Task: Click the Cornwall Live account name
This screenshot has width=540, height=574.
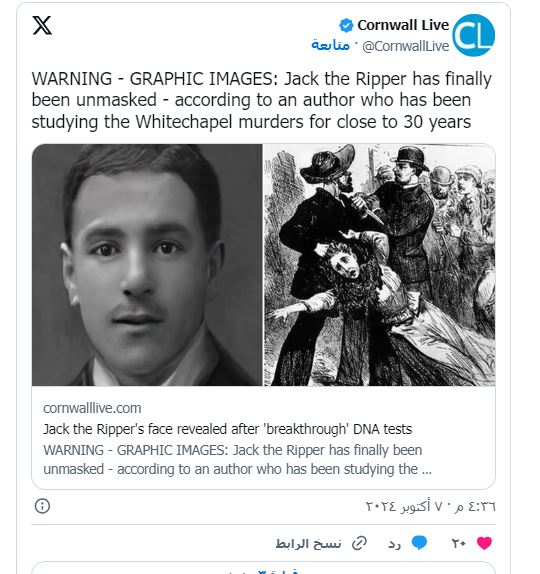Action: [x=403, y=25]
